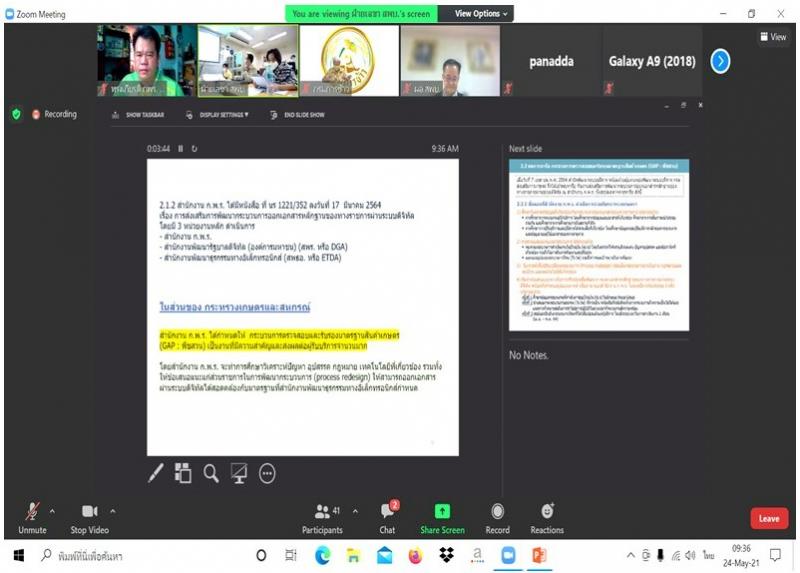Click the zoom into slide magnifier
The height and width of the screenshot is (573, 800).
211,473
